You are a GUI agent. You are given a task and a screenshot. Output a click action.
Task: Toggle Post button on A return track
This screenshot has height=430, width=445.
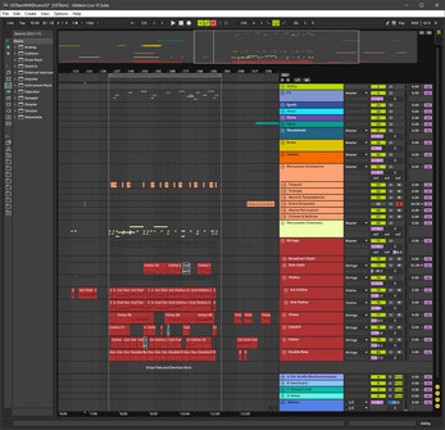tap(398, 377)
